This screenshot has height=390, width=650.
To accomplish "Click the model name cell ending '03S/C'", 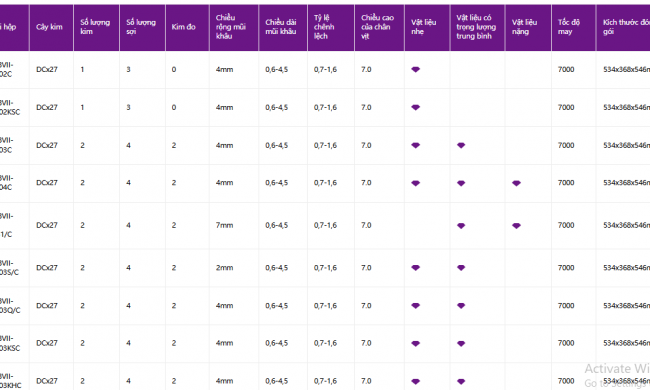I will click(x=10, y=268).
